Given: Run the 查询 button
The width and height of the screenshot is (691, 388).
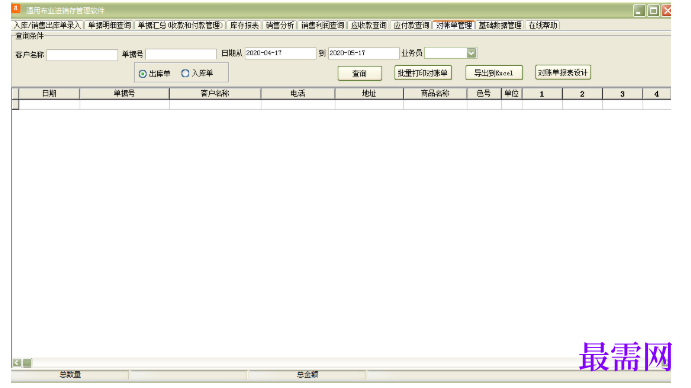Looking at the screenshot, I should (x=360, y=73).
